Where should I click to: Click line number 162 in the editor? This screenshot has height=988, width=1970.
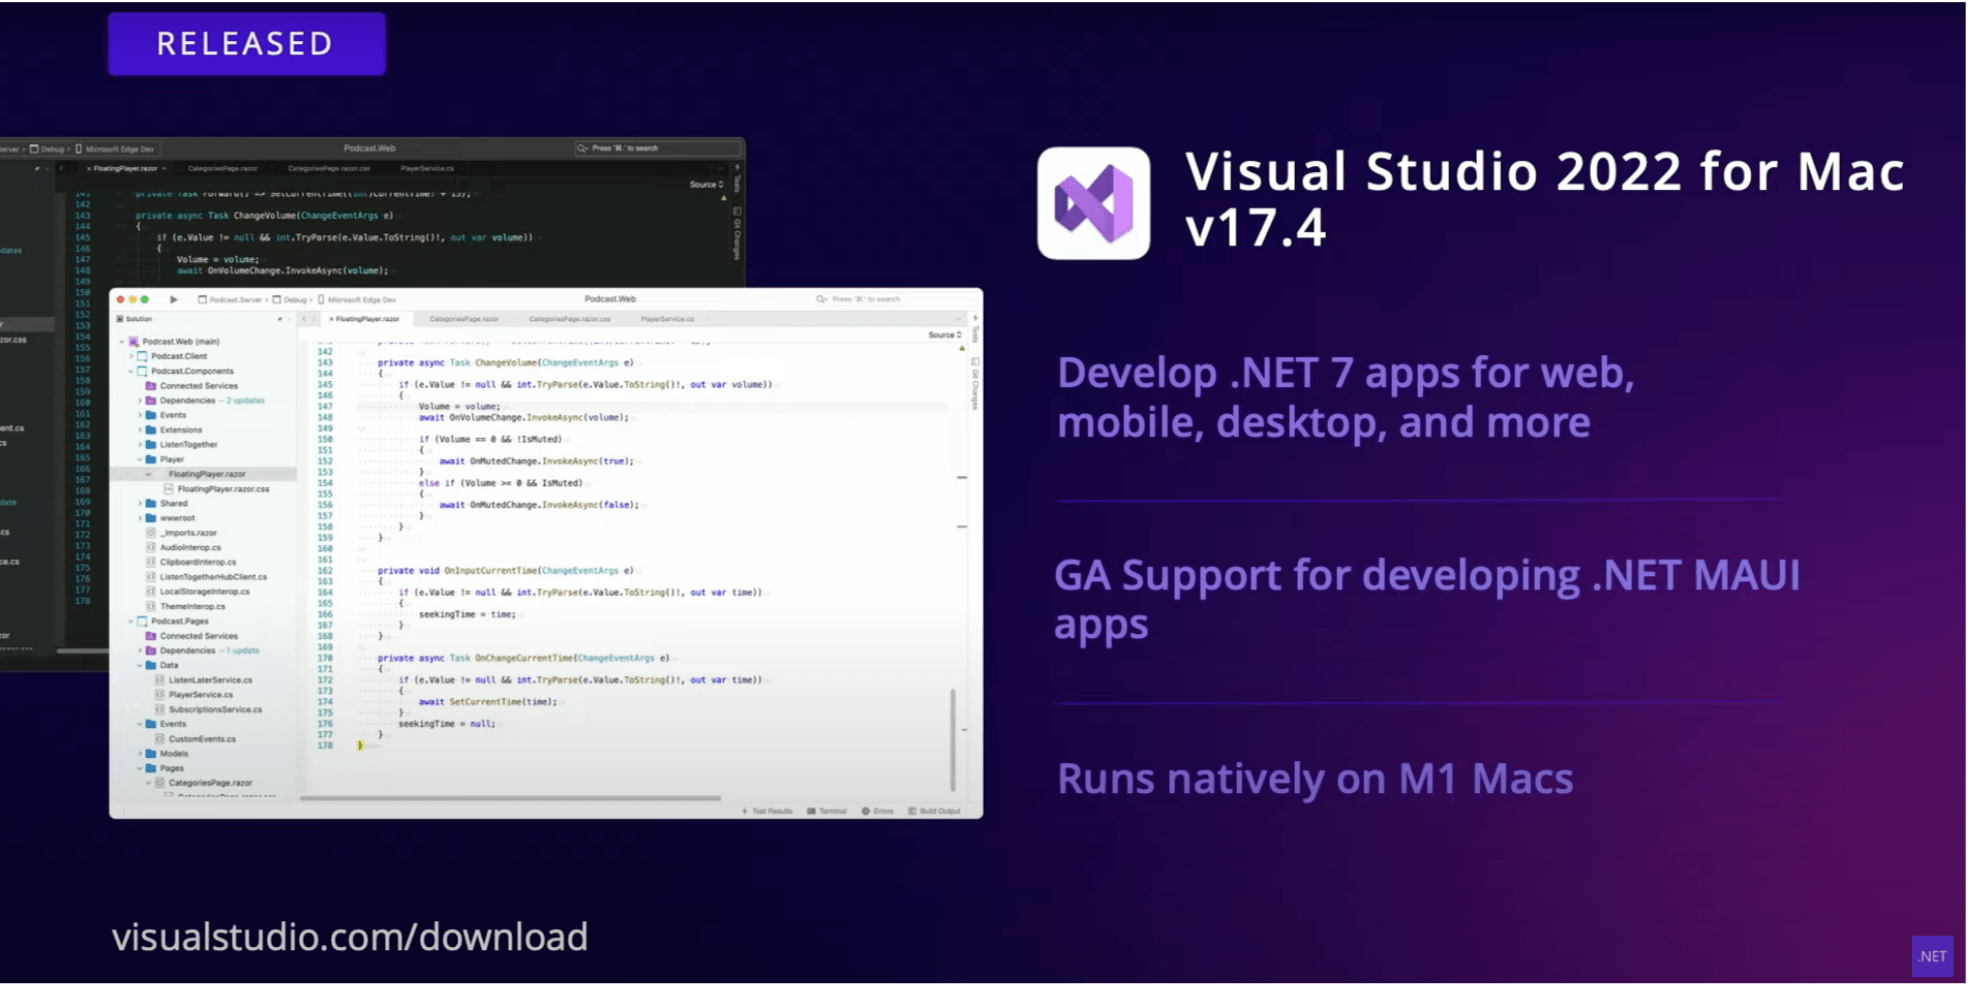click(325, 571)
